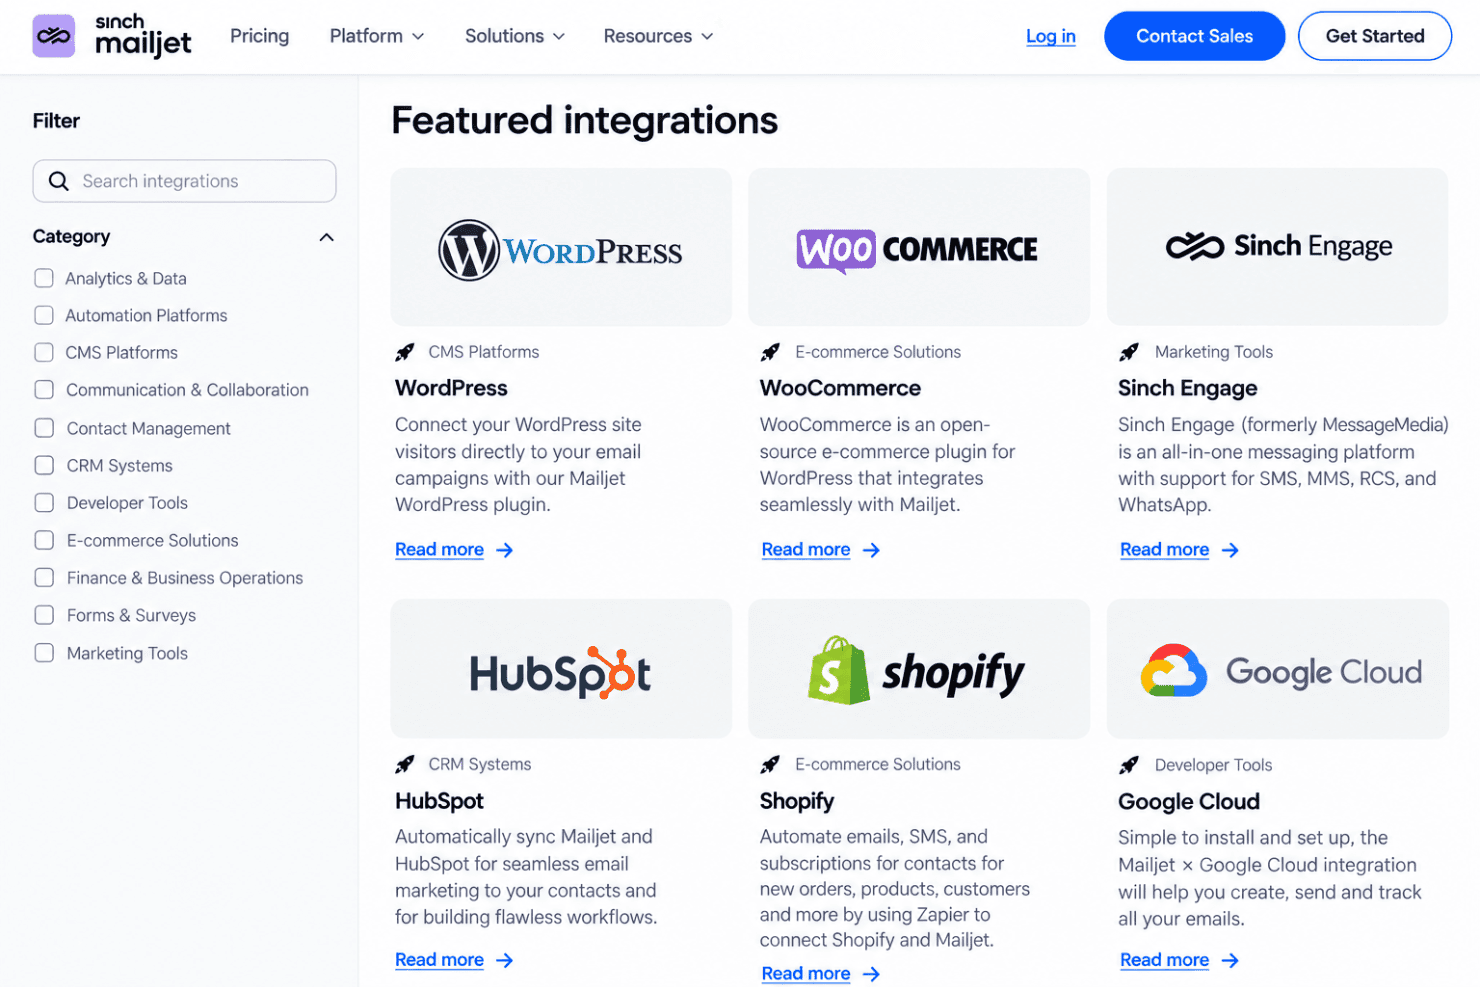Tick the Marketing Tools filter checkbox
The height and width of the screenshot is (987, 1480).
tap(44, 653)
